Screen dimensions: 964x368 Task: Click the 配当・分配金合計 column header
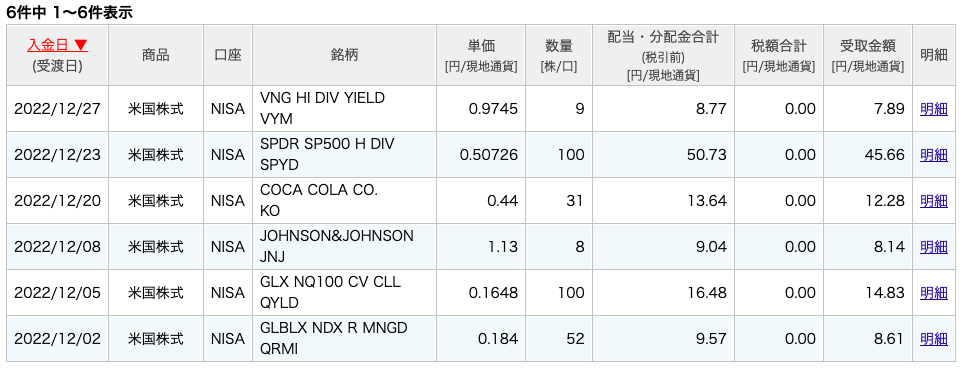pyautogui.click(x=663, y=55)
